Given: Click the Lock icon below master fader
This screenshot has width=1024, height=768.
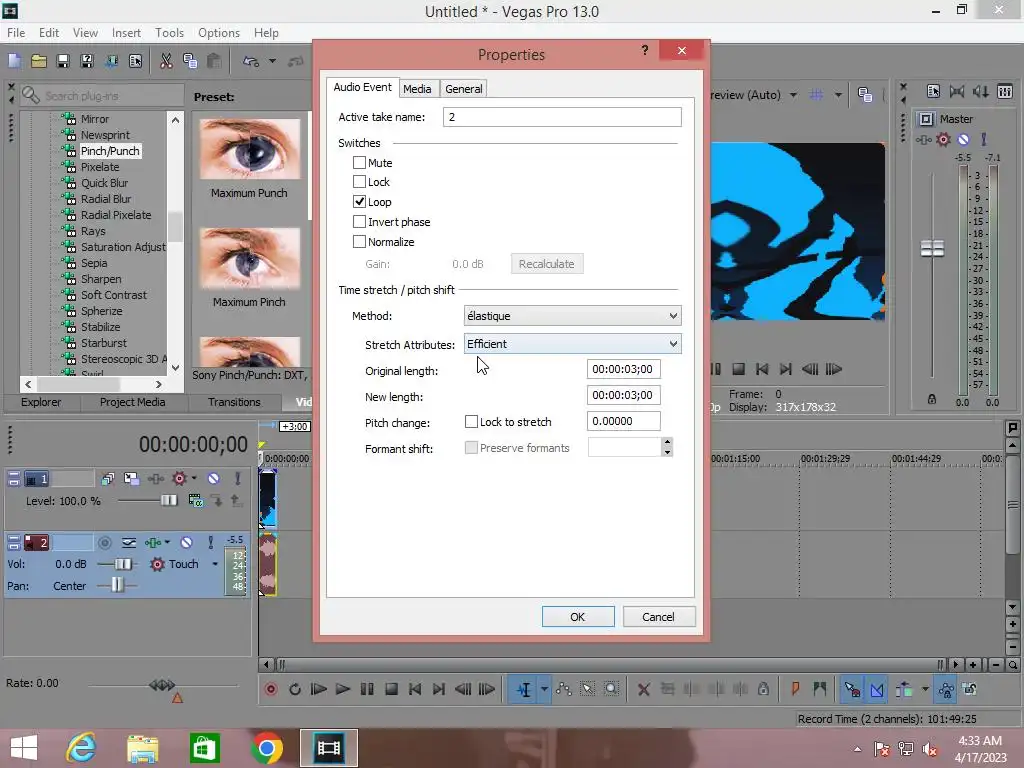Looking at the screenshot, I should pyautogui.click(x=932, y=399).
